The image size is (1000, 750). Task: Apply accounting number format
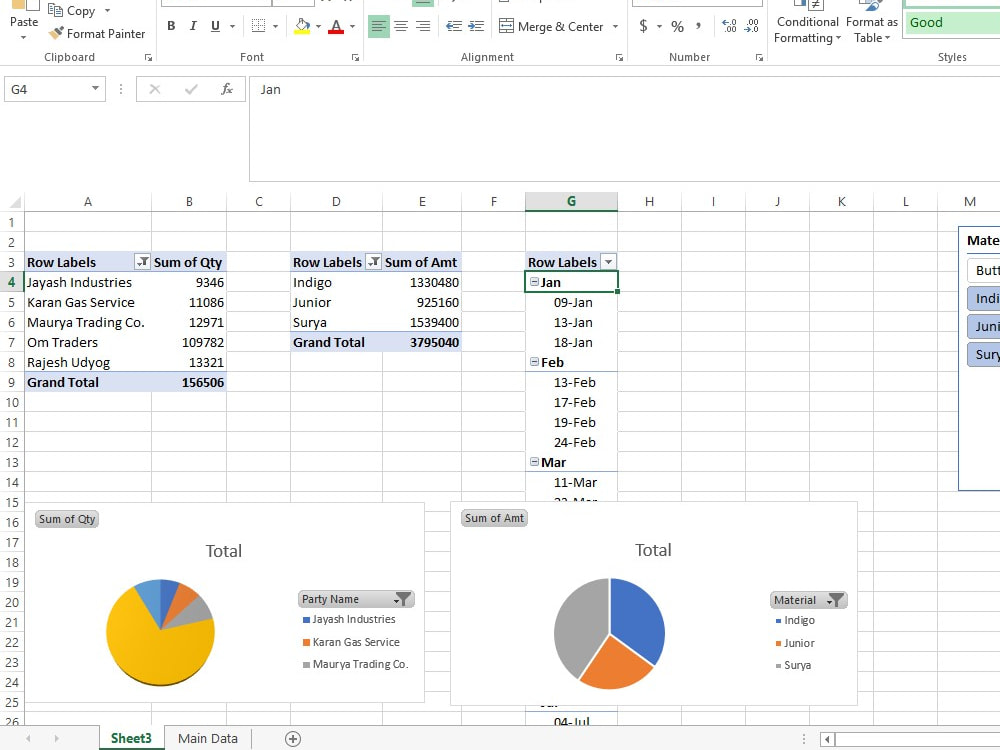click(643, 26)
